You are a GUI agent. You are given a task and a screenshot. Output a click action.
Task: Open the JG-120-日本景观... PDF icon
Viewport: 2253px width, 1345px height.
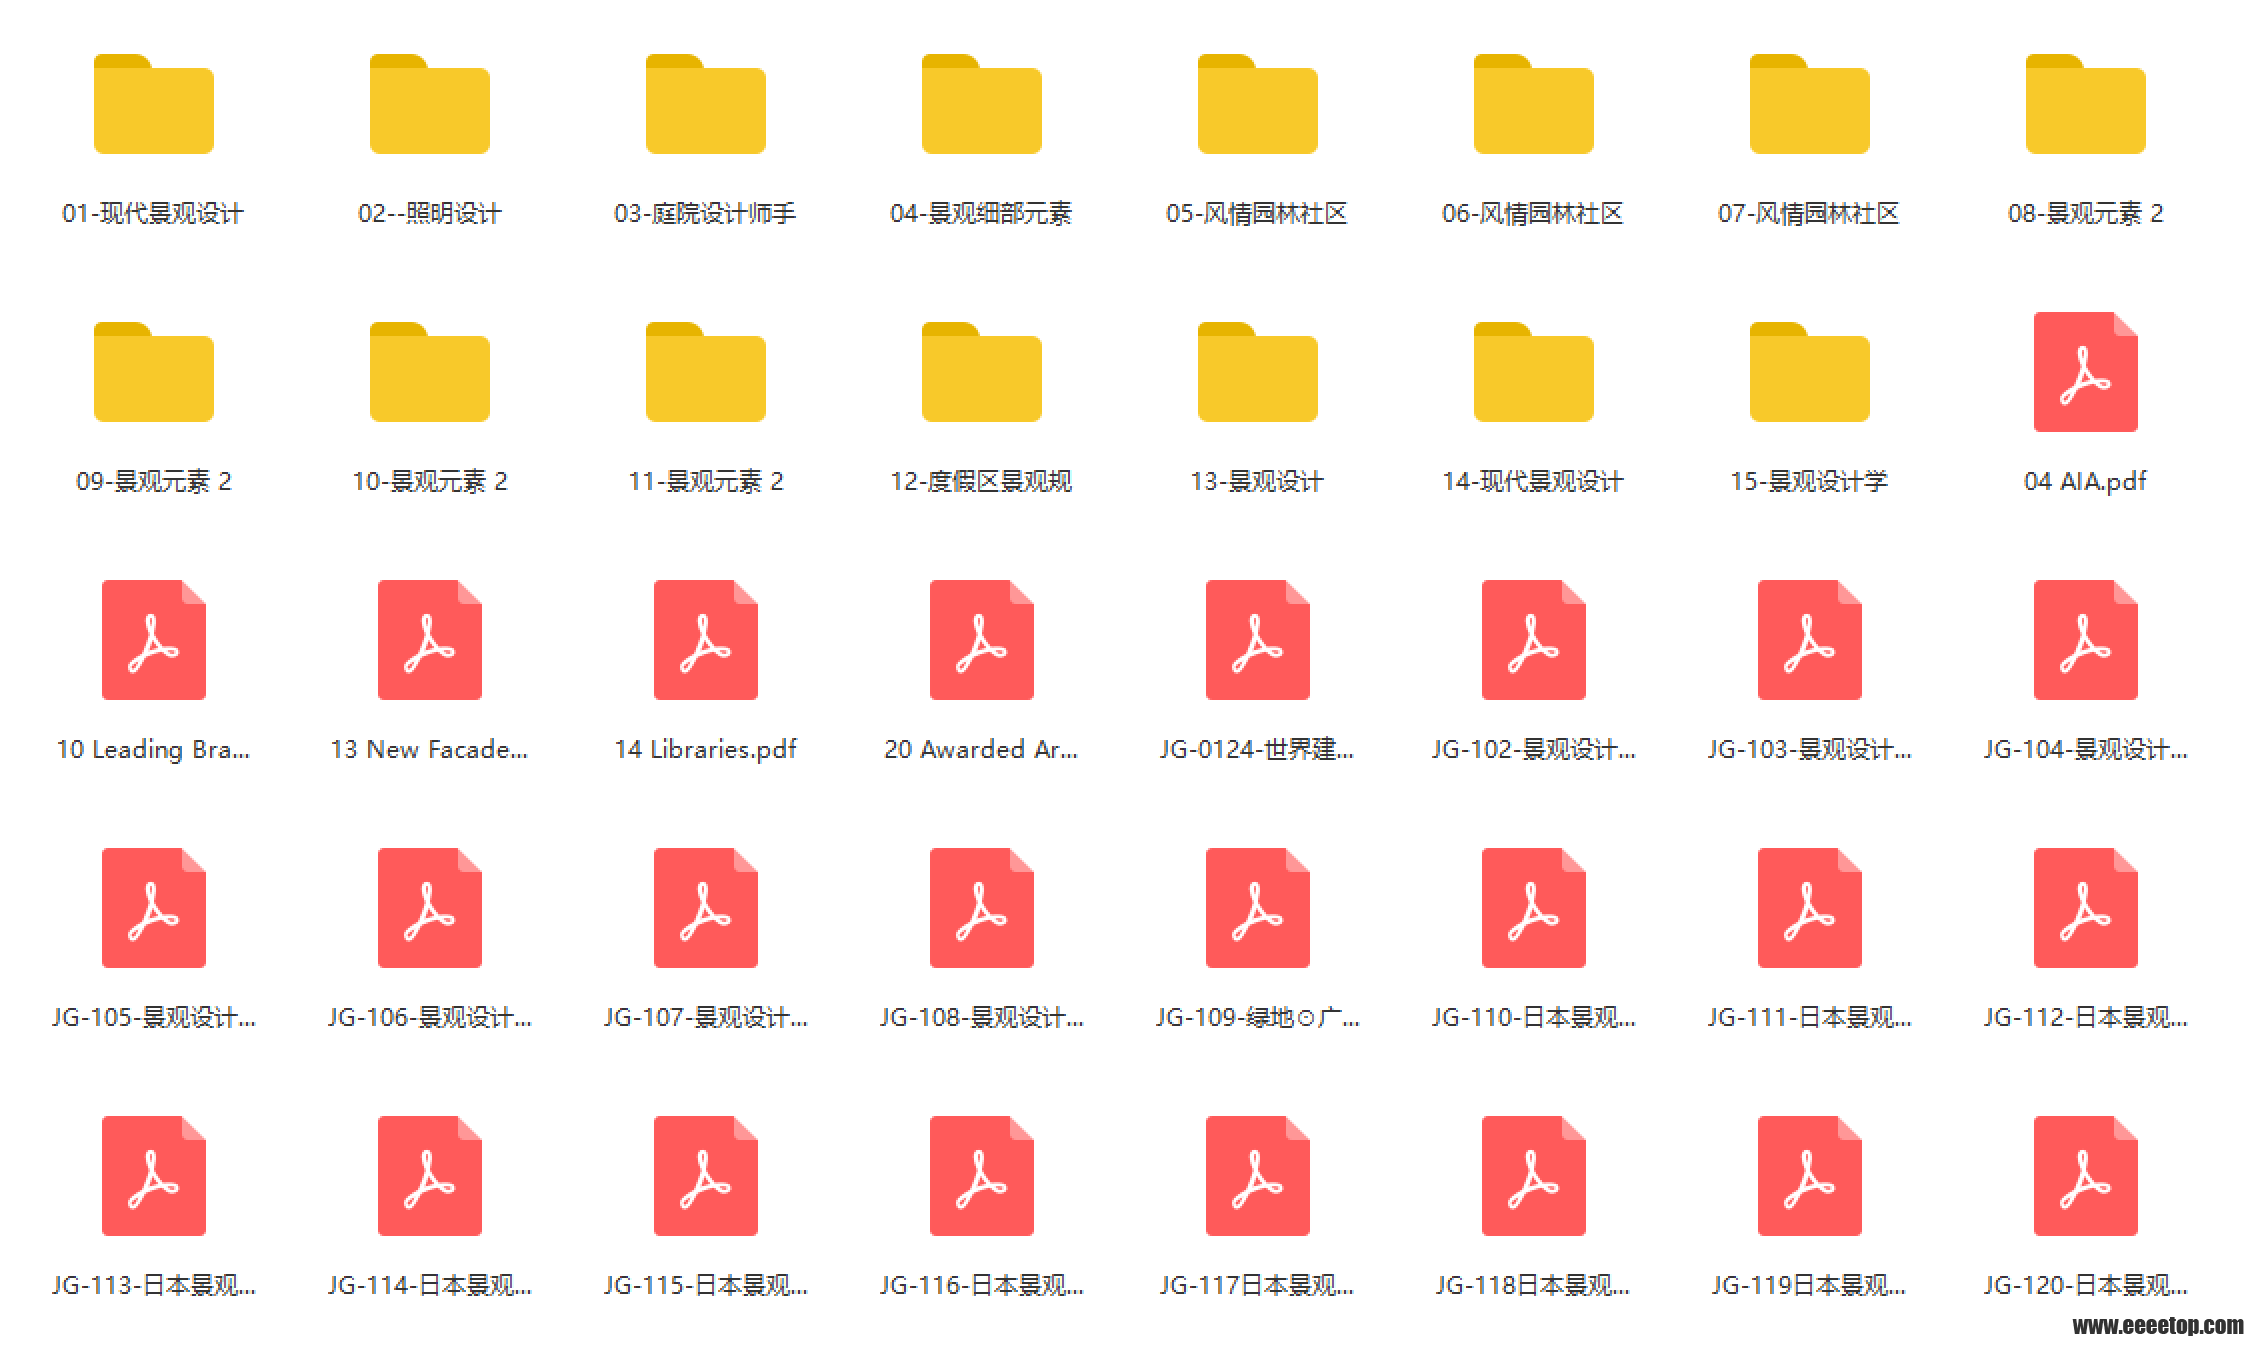pos(2085,1176)
